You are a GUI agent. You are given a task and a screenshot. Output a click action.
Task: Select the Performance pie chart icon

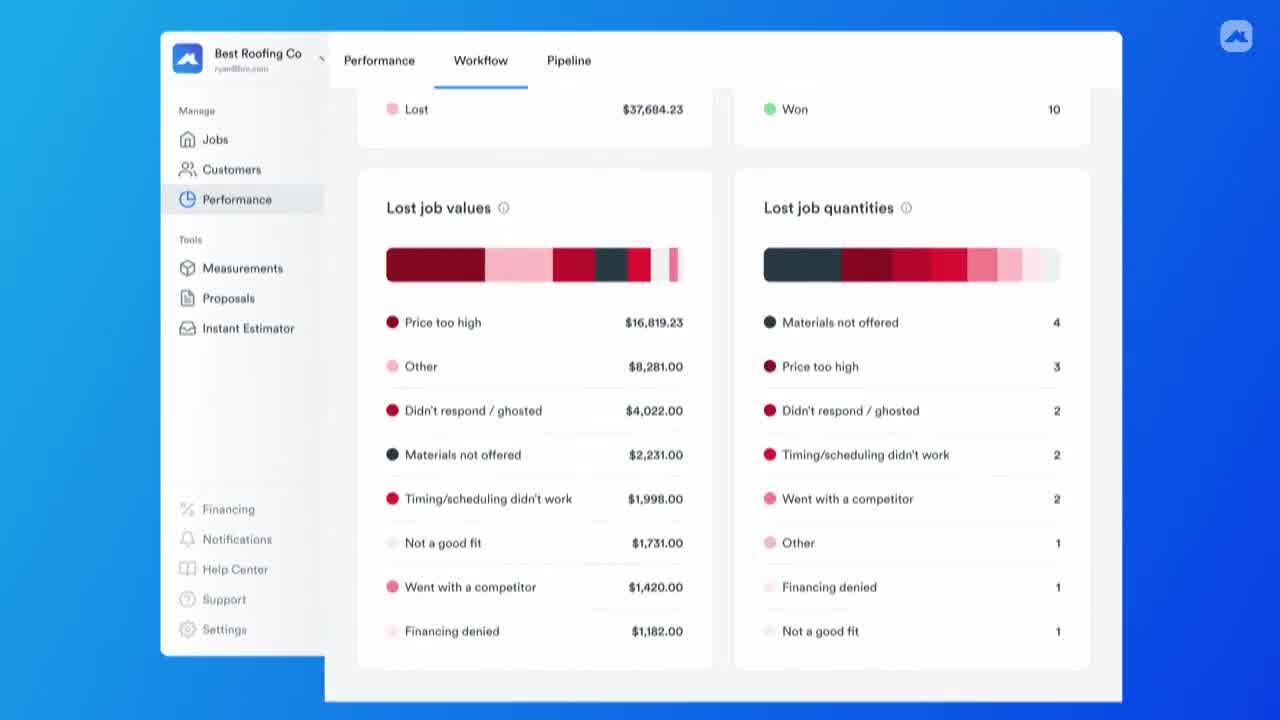click(x=187, y=200)
